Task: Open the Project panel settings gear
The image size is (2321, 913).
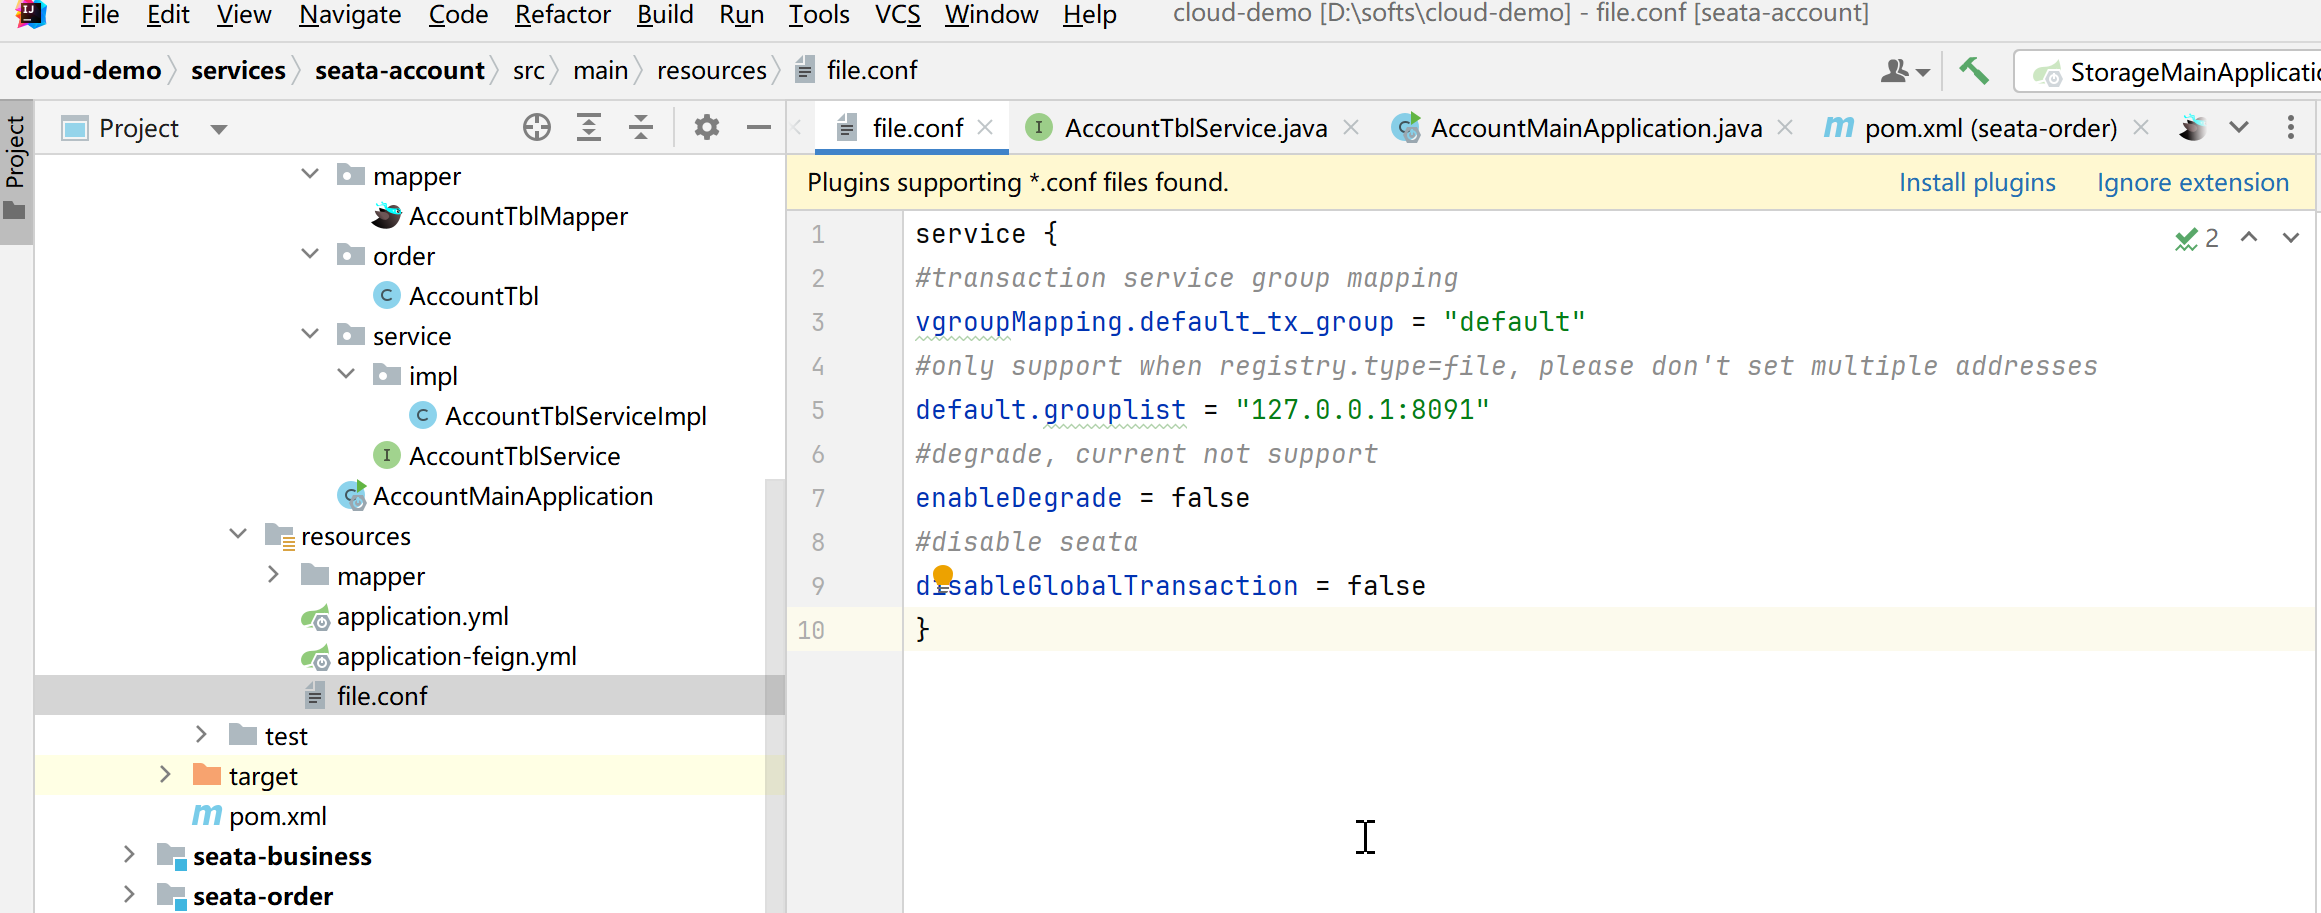Action: [x=707, y=128]
